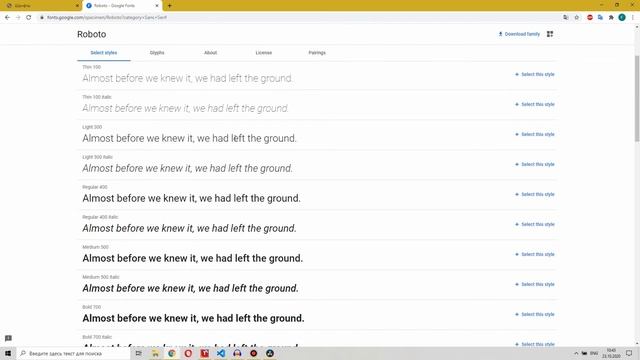
Task: Select the Thin 100 style
Action: tap(535, 74)
